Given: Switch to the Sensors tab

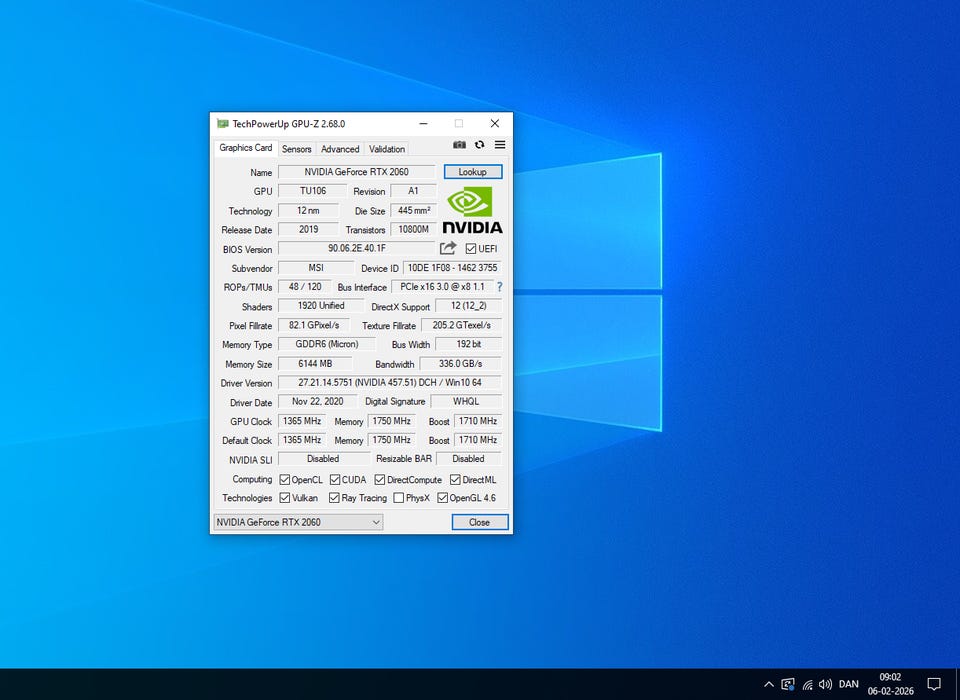Looking at the screenshot, I should 296,149.
